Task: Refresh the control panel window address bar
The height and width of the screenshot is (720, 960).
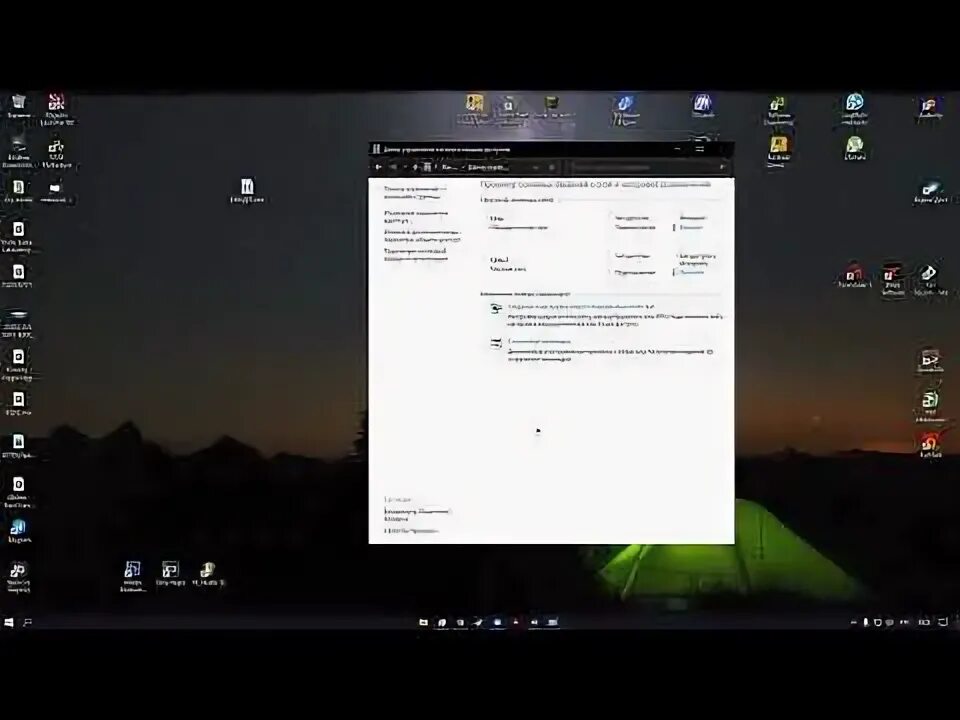Action: coord(552,167)
